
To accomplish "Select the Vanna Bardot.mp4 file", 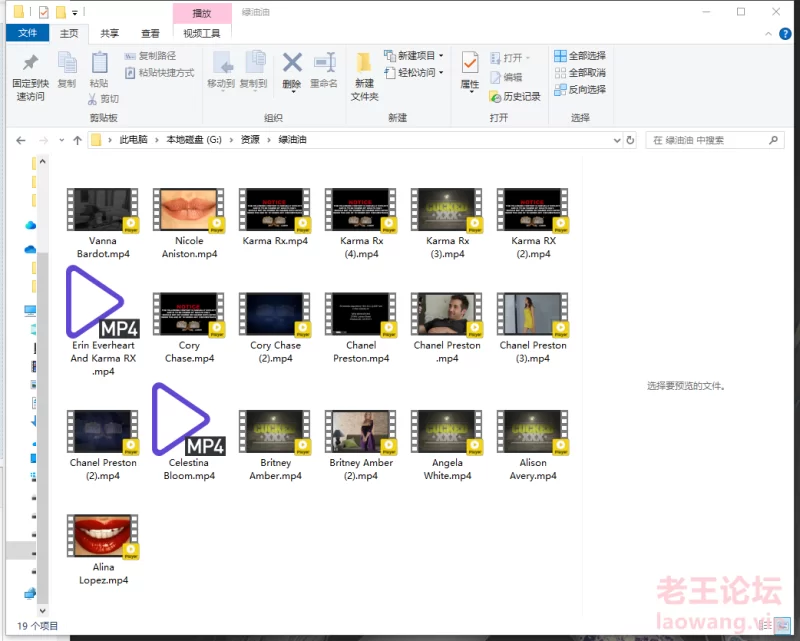I will [x=103, y=224].
